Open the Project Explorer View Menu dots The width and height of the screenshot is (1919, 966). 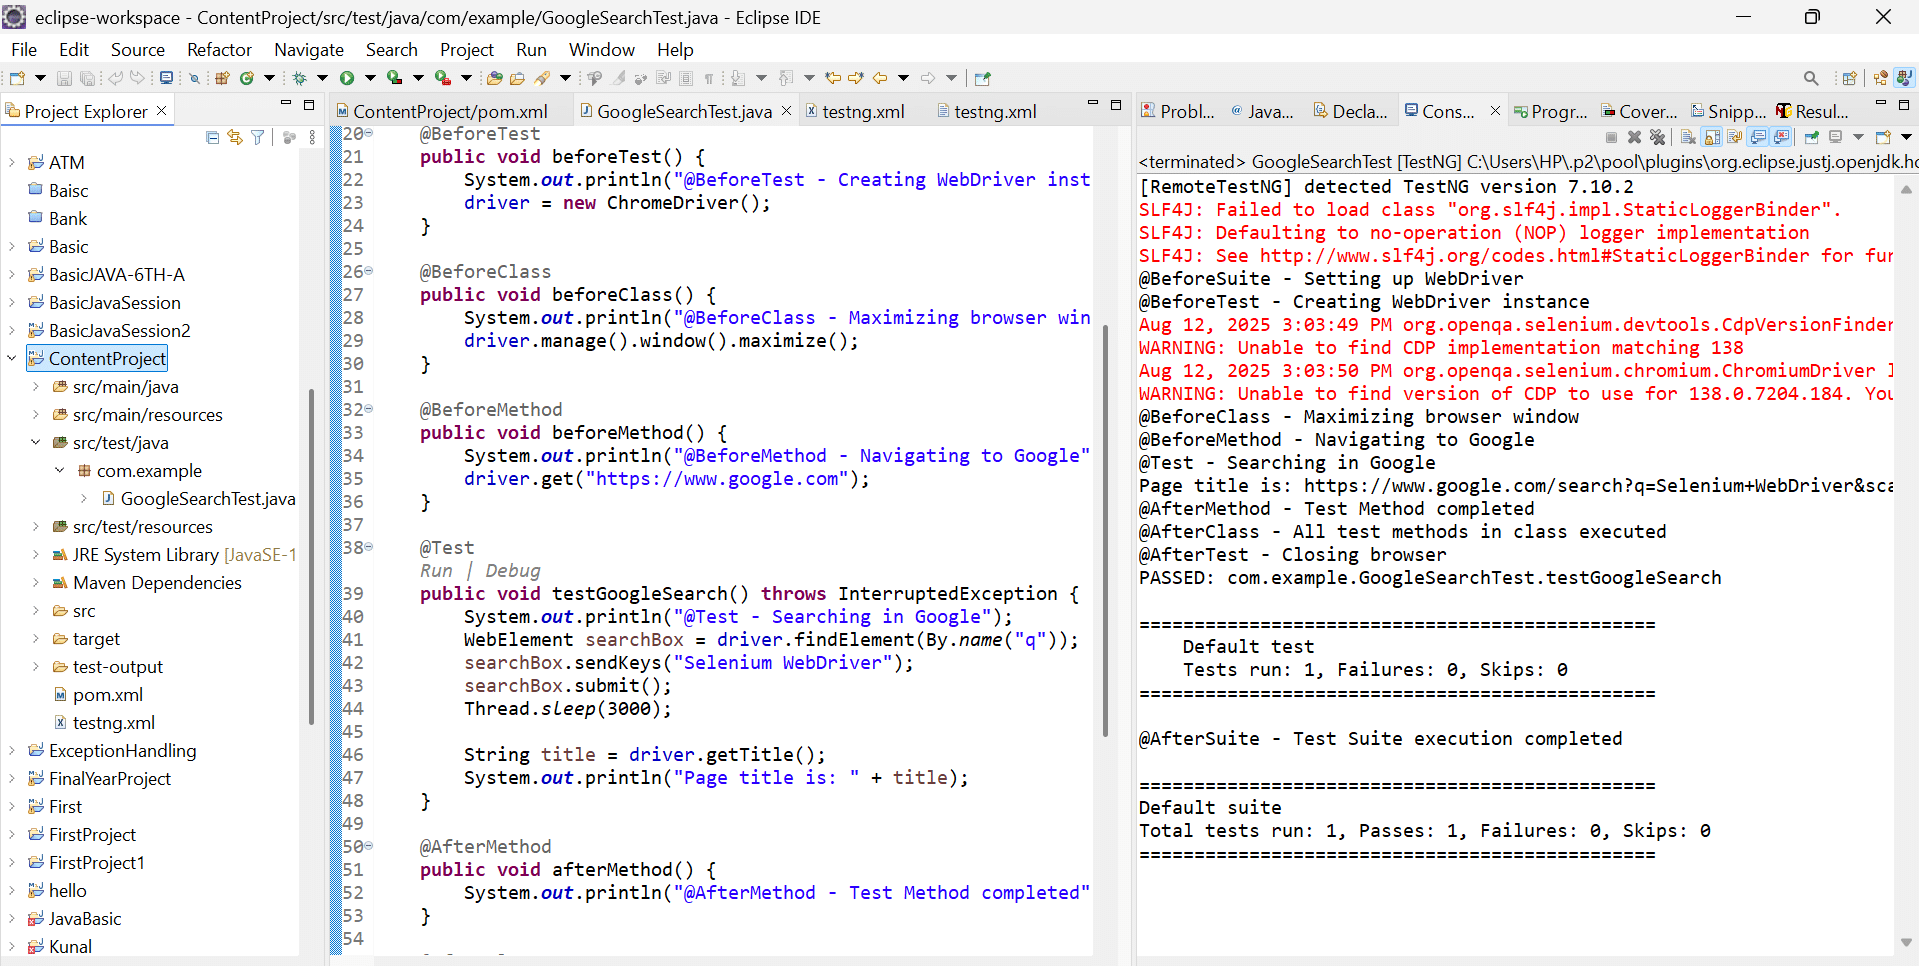[x=312, y=137]
